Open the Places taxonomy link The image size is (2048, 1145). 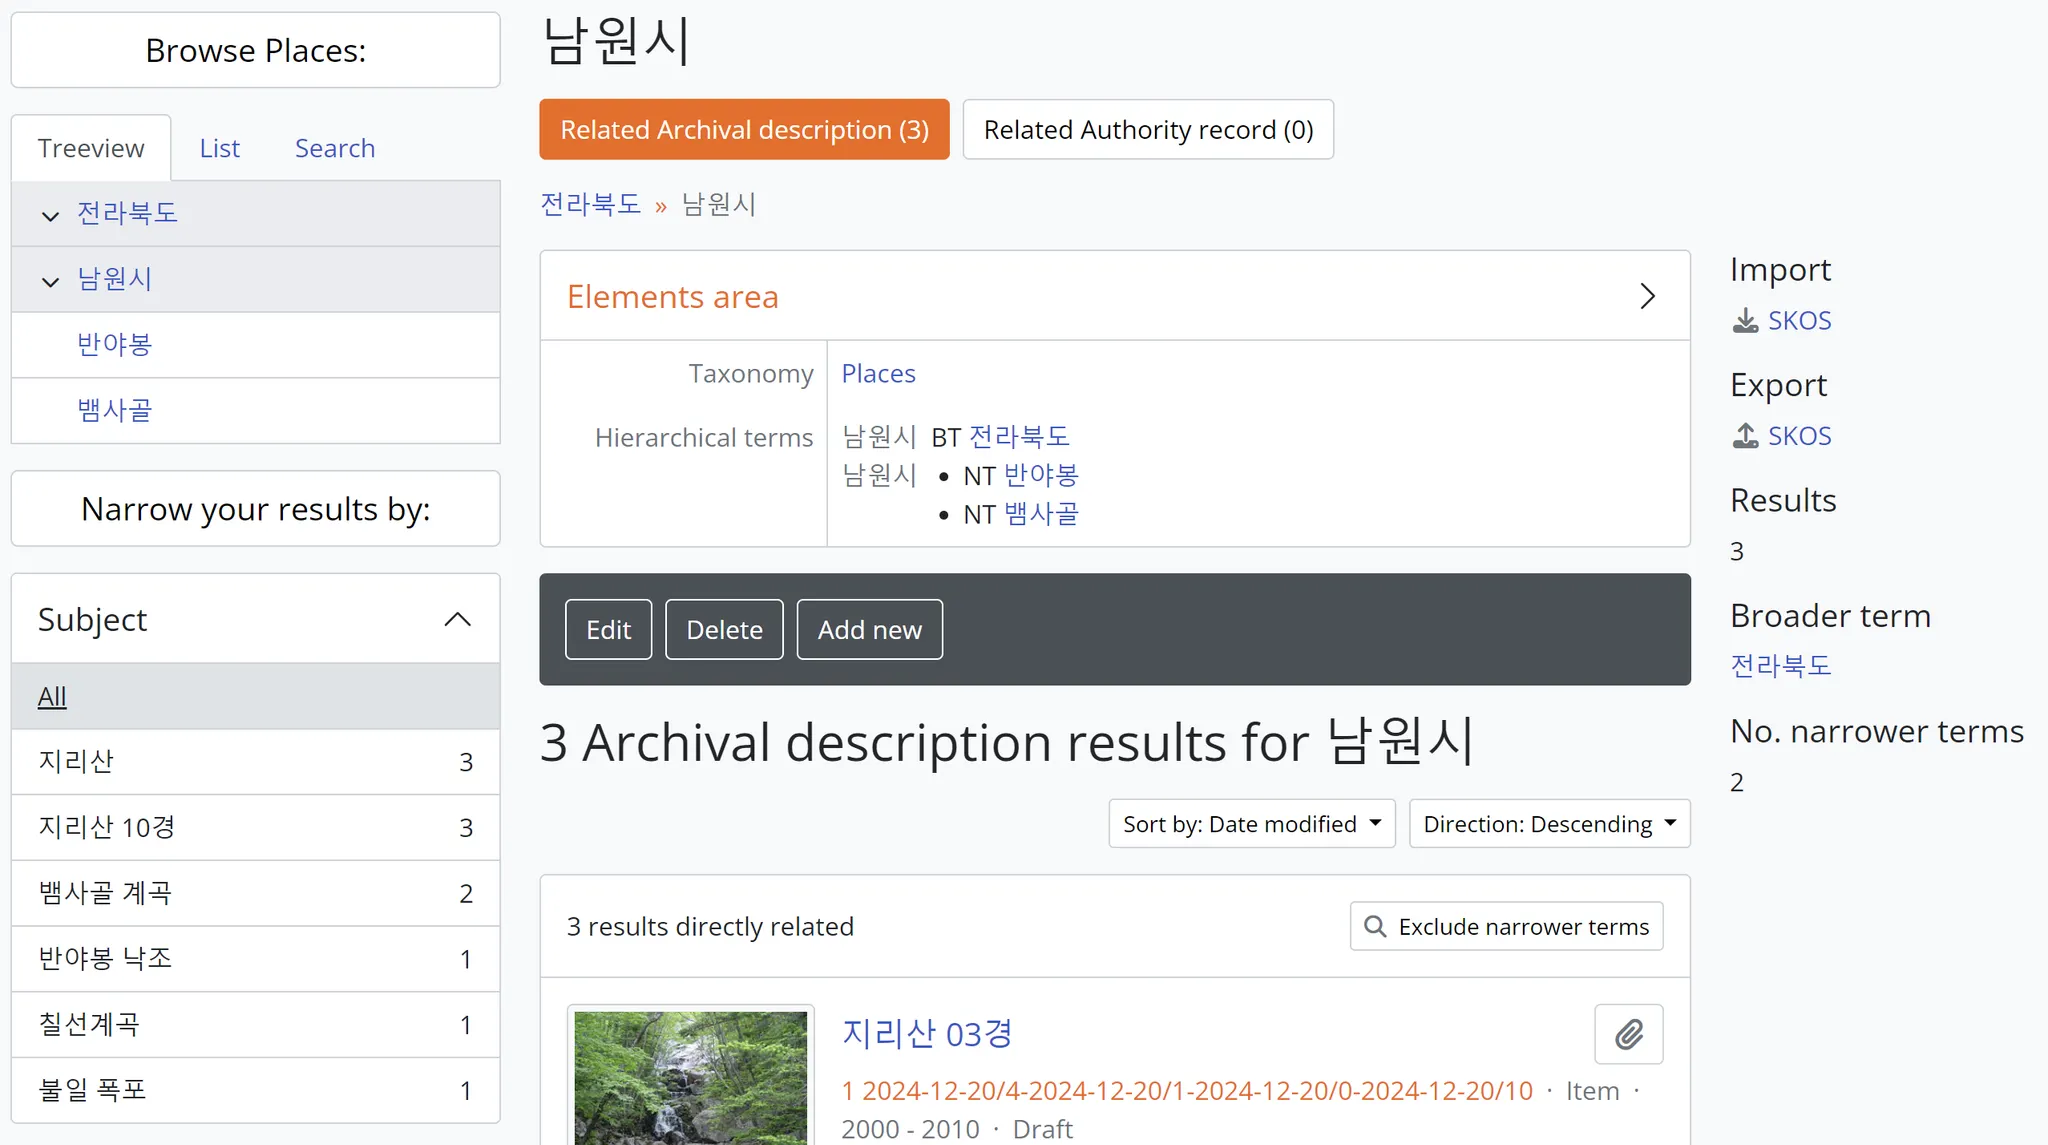coord(878,374)
